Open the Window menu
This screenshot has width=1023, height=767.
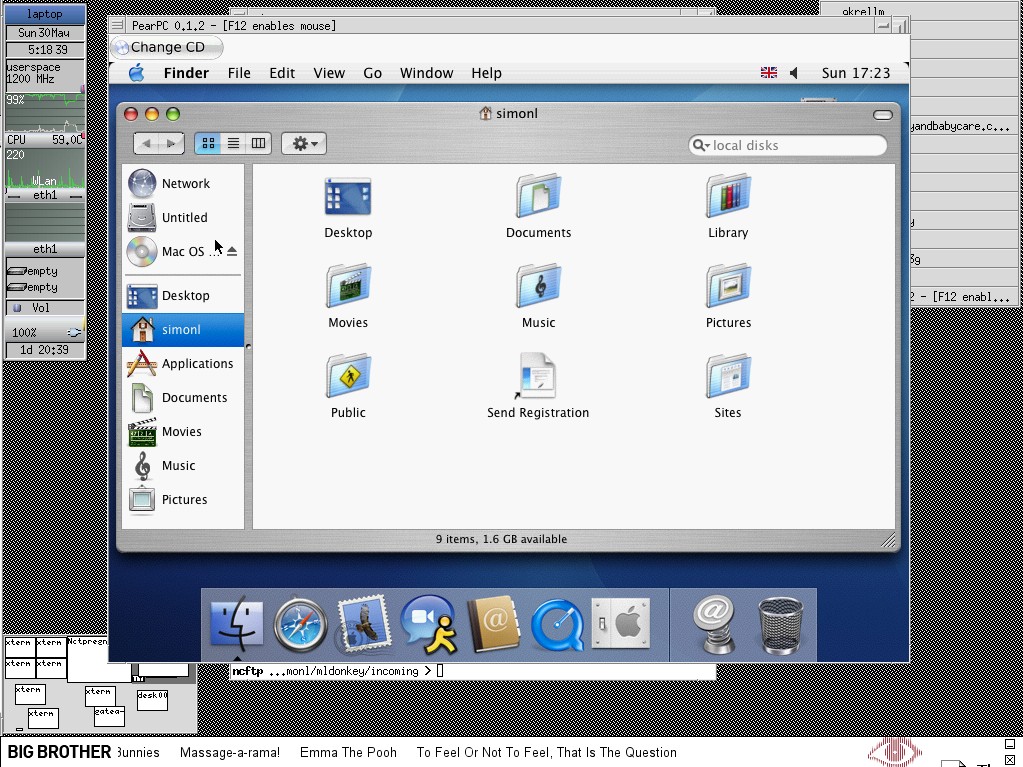click(427, 73)
